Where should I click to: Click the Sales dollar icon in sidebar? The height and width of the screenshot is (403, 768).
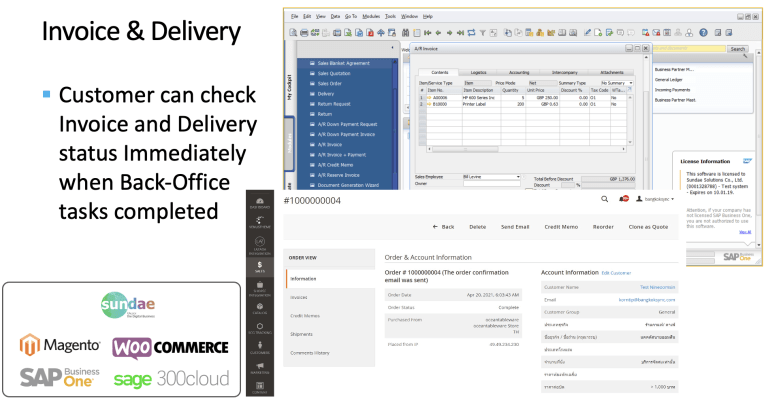click(x=262, y=263)
